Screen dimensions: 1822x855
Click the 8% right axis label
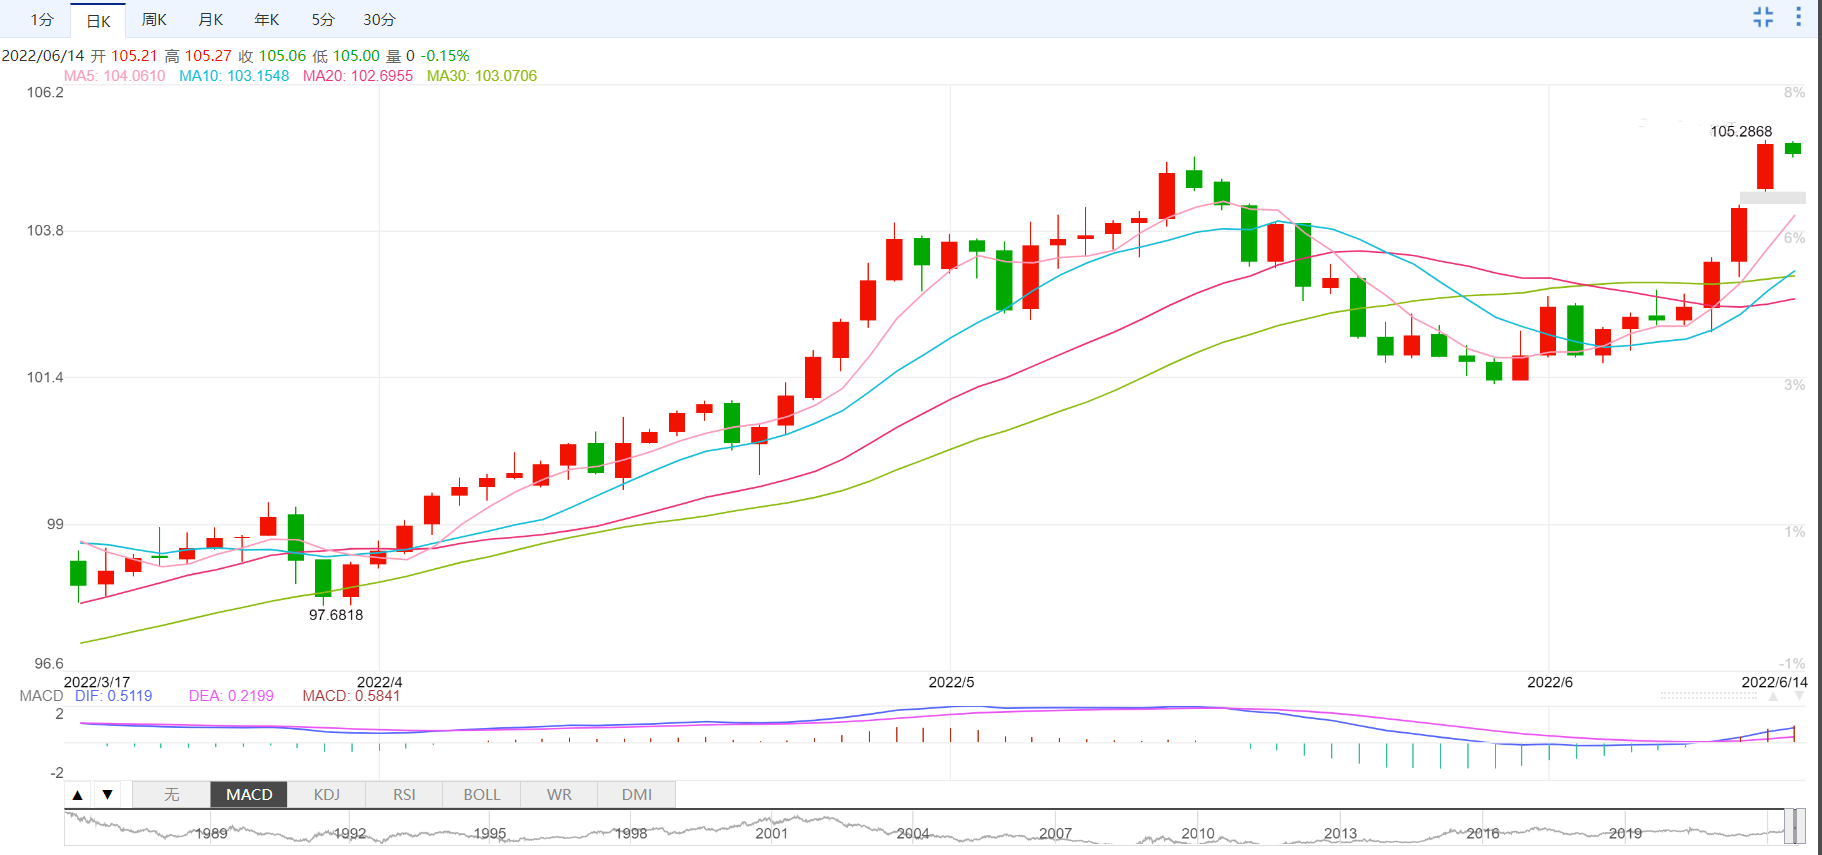1795,93
